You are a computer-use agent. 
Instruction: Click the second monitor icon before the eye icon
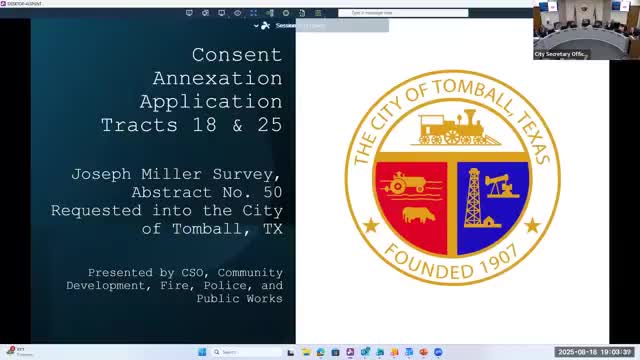(x=221, y=13)
